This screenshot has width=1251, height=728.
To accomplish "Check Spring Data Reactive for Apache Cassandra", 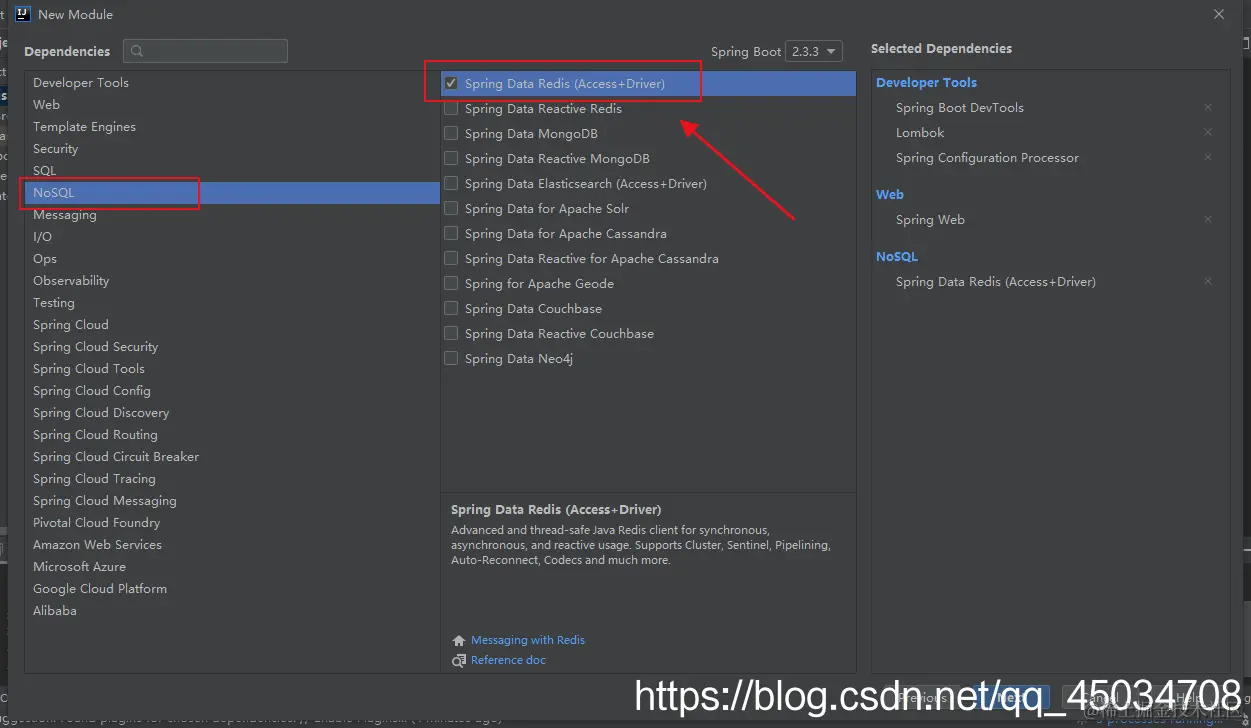I will [451, 258].
